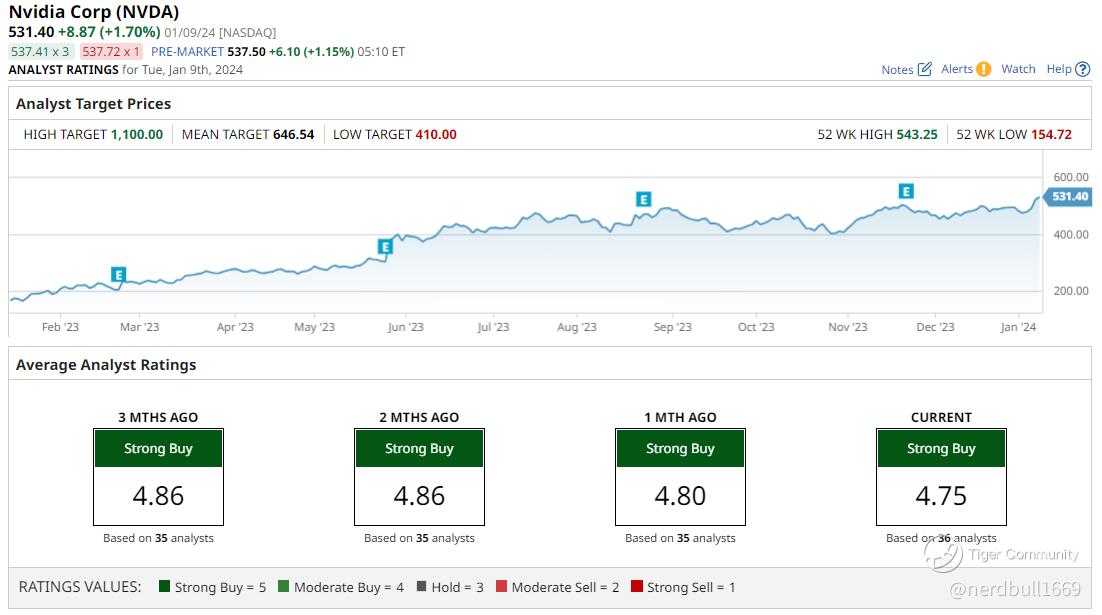Image resolution: width=1102 pixels, height=615 pixels.
Task: Select the 3 MTHS AGO Strong Buy box
Action: click(x=158, y=477)
